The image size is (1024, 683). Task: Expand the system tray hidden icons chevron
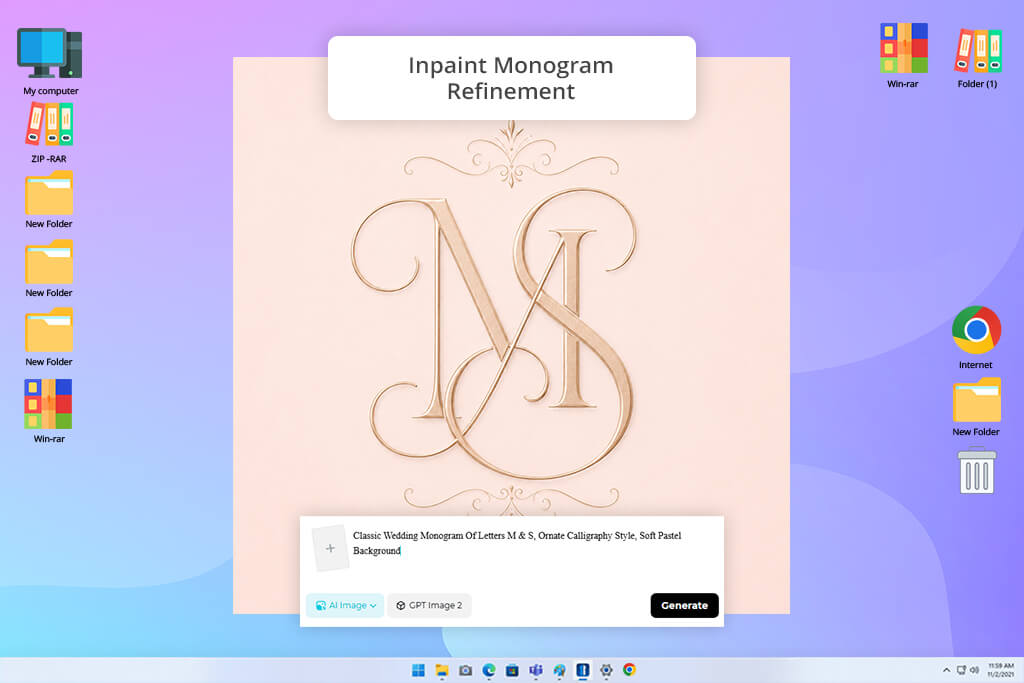click(946, 670)
